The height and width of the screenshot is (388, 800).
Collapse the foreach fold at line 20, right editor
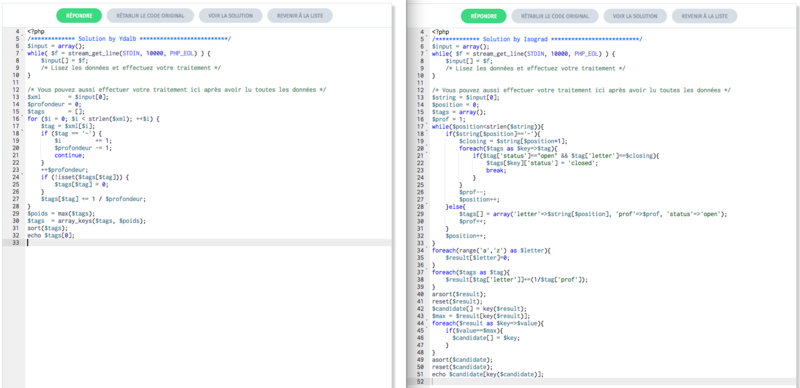click(x=427, y=146)
